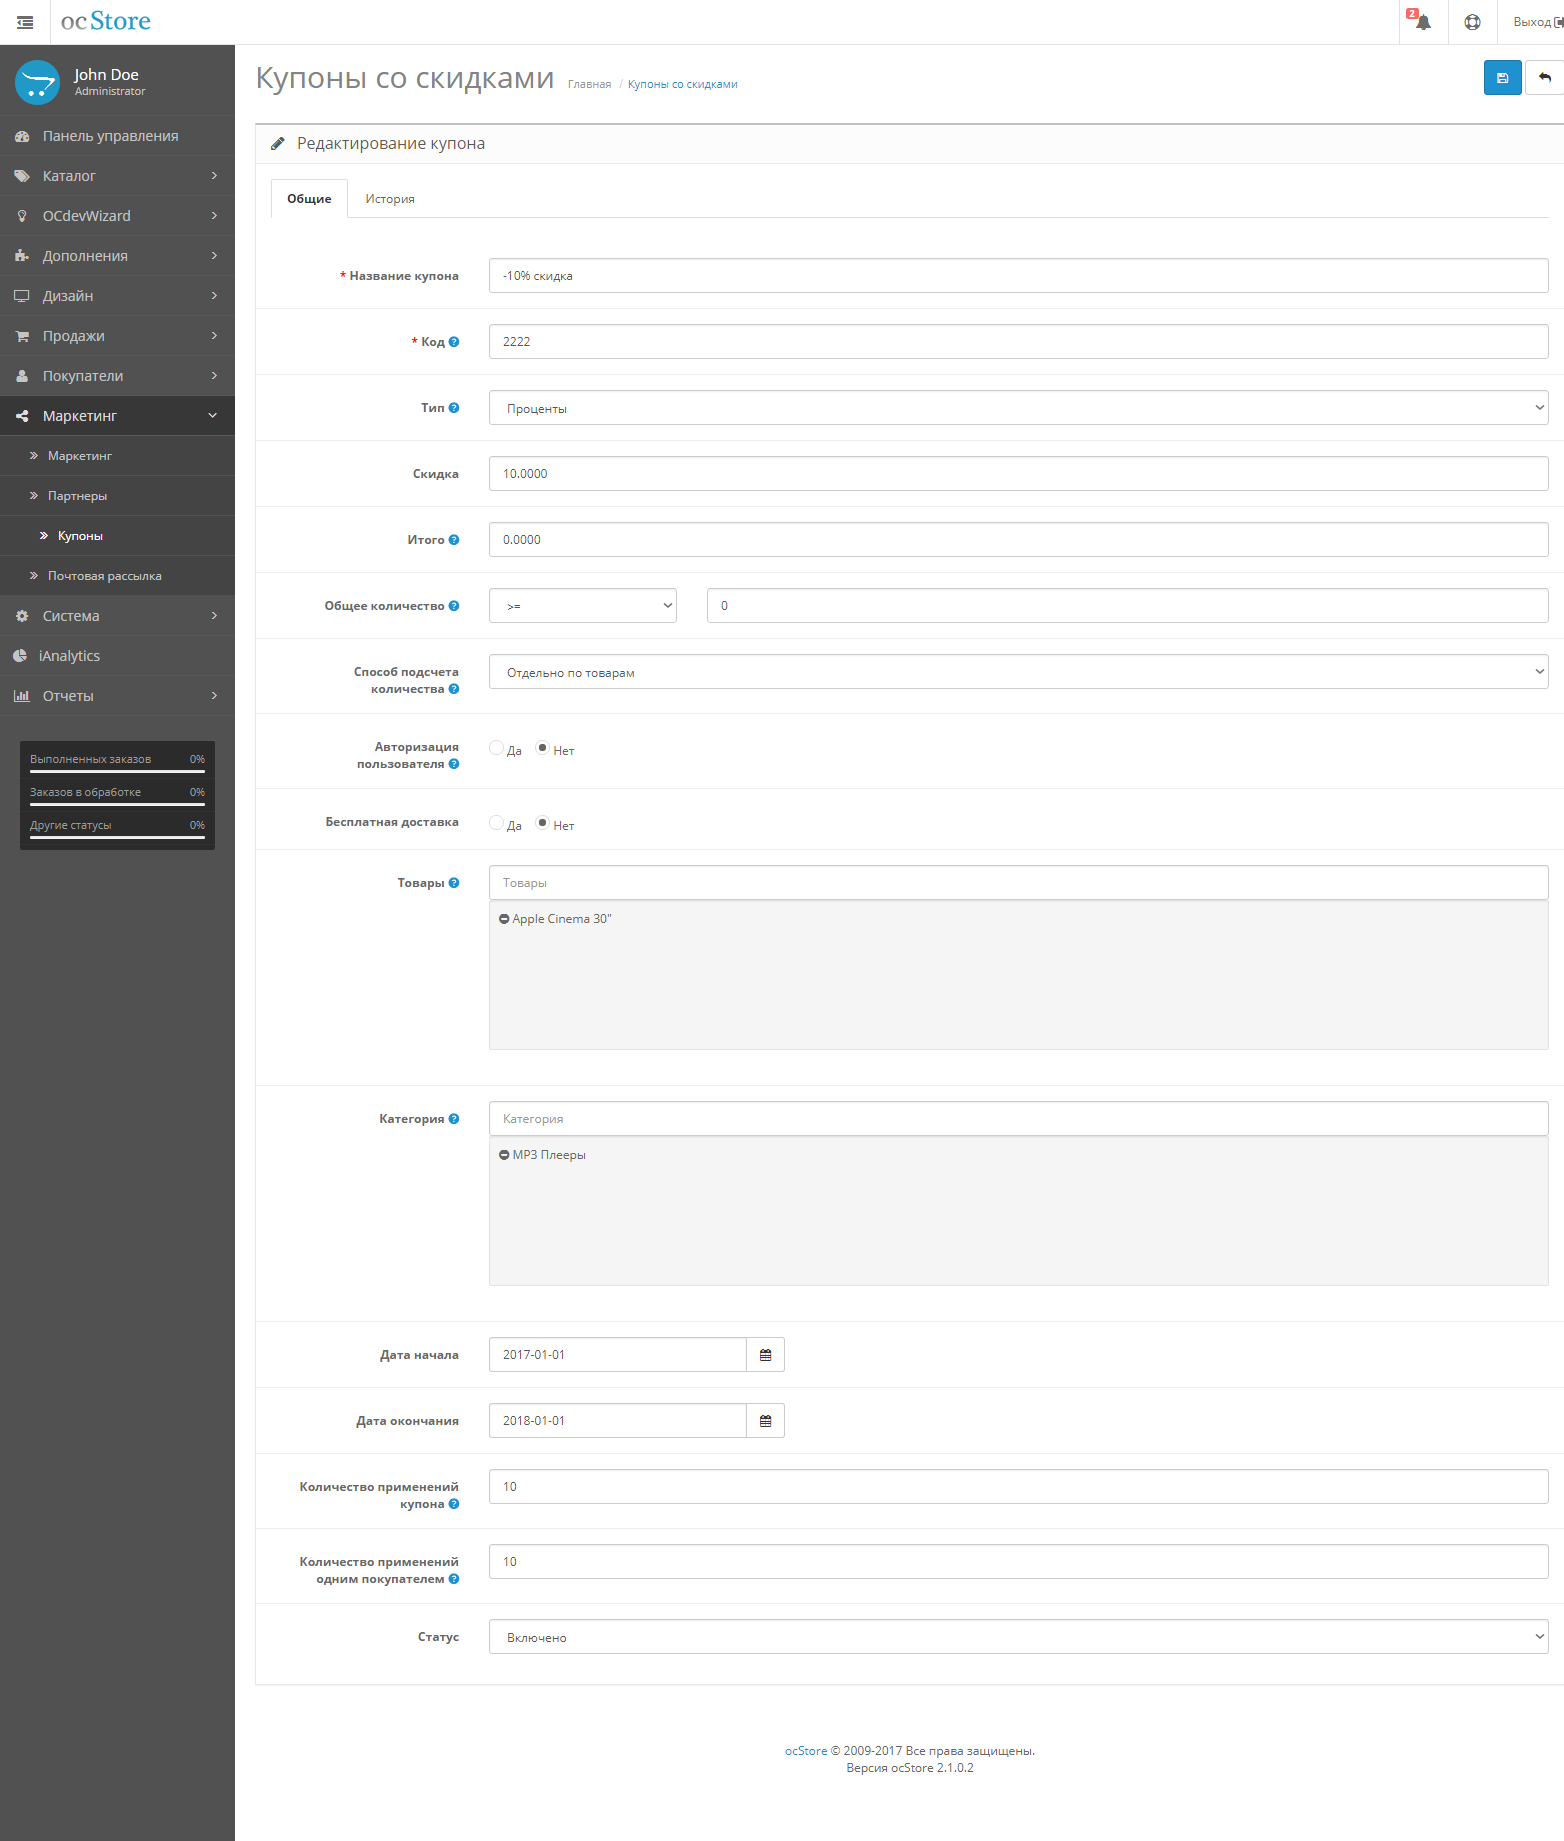Screen dimensions: 1564x1841
Task: Click the Название купона input field
Action: pos(1018,276)
